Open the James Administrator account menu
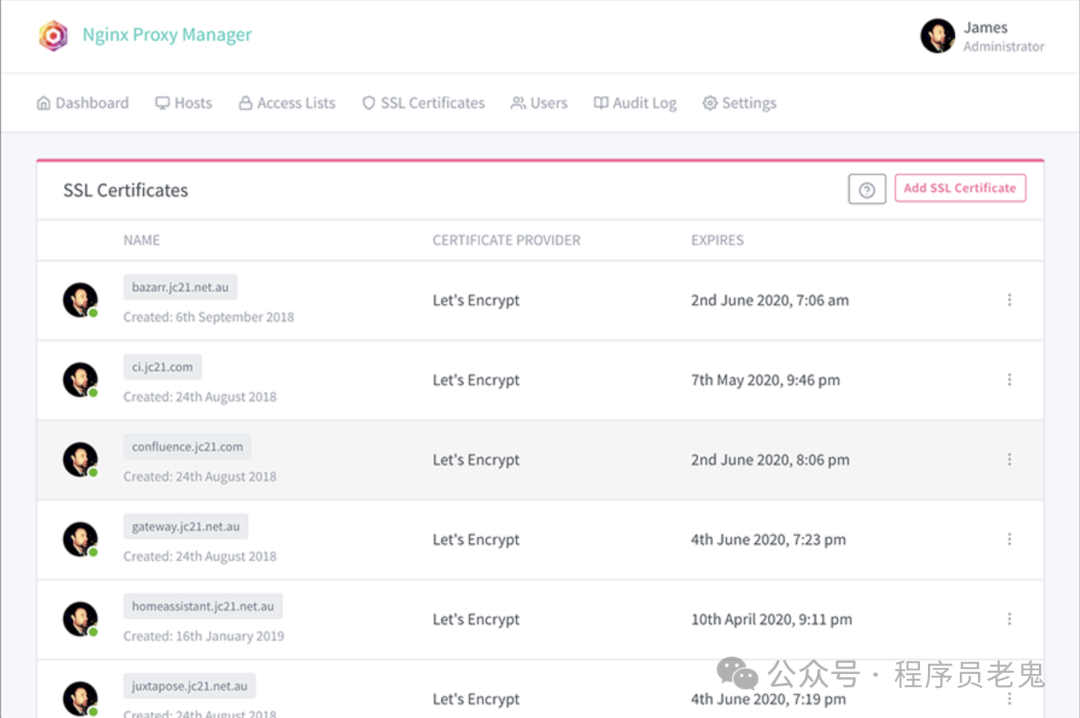Viewport: 1080px width, 718px height. pyautogui.click(x=982, y=36)
